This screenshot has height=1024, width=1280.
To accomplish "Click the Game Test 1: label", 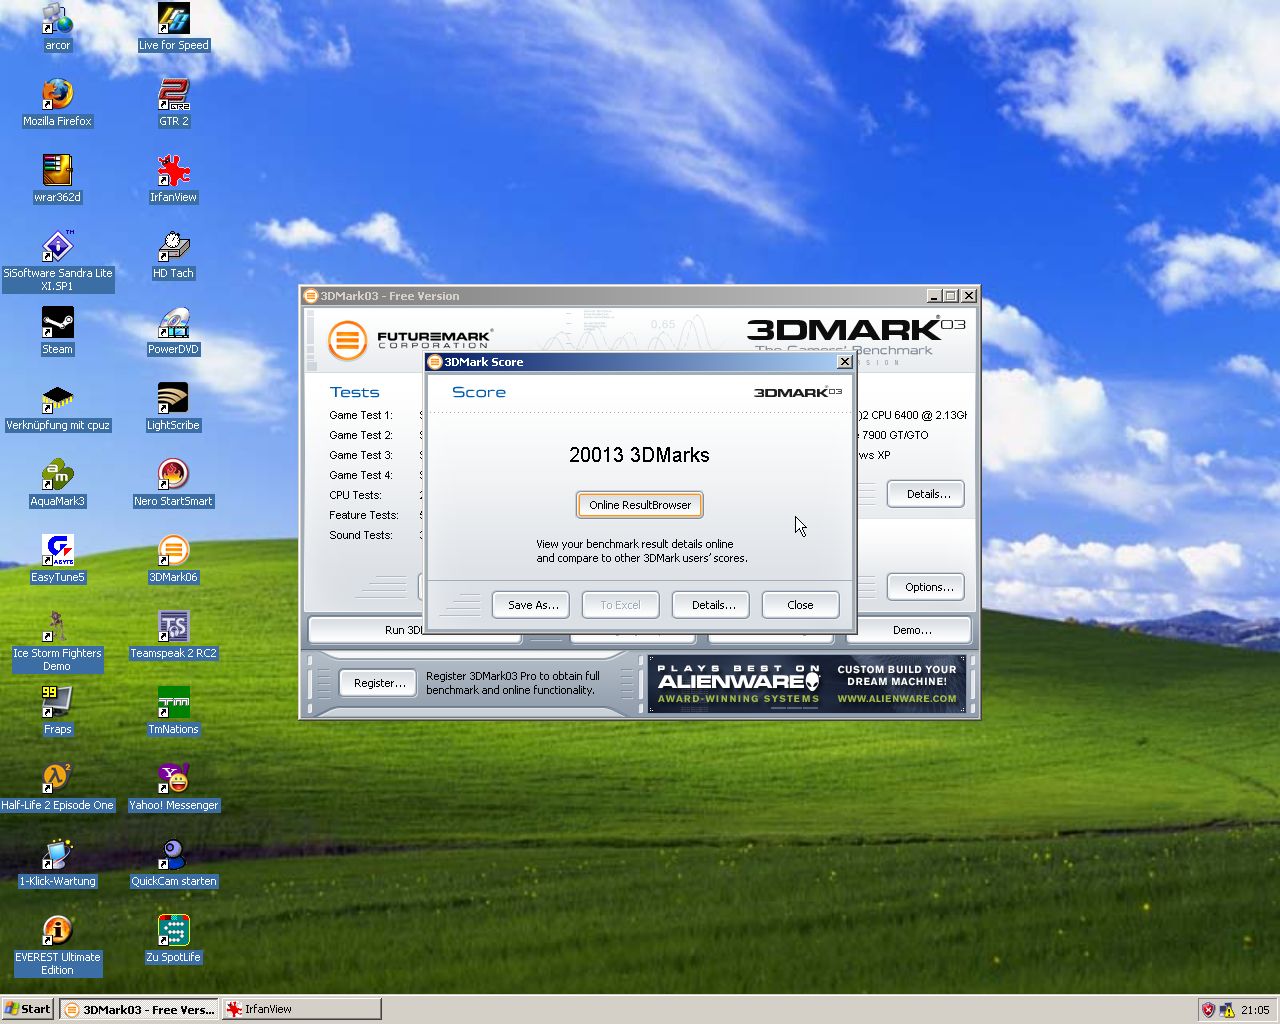I will (x=361, y=415).
